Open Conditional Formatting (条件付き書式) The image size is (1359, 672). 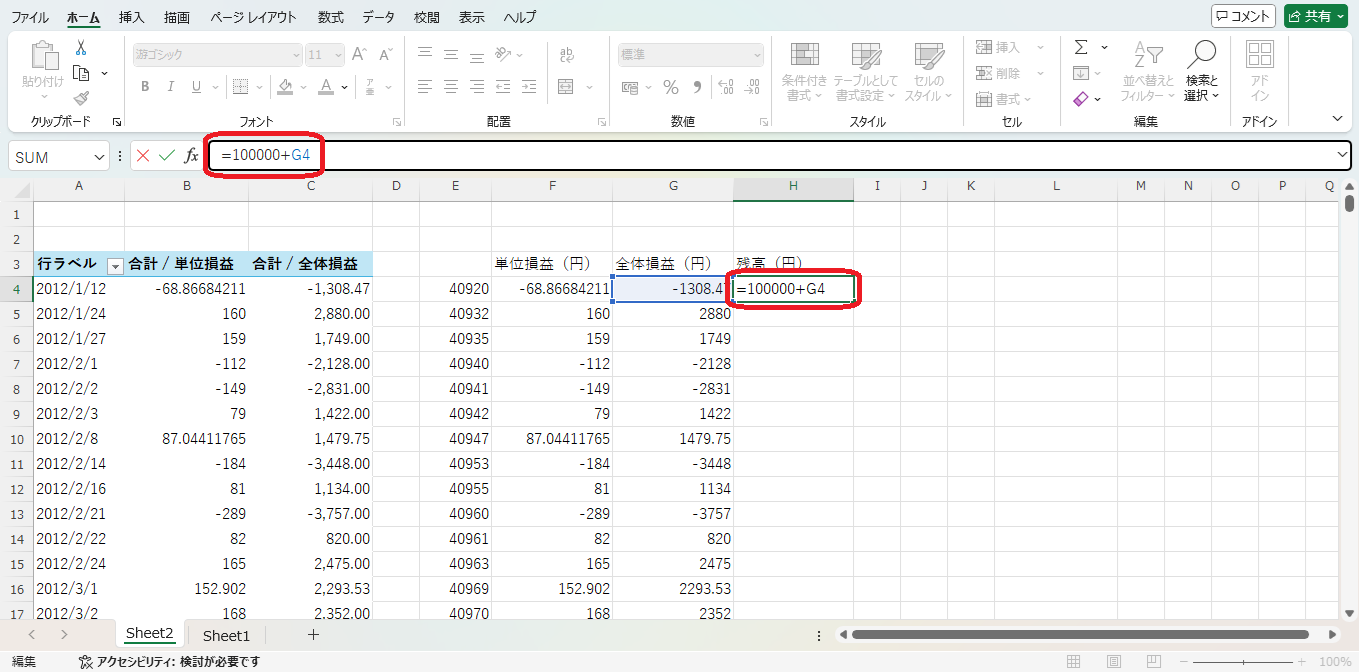click(x=804, y=71)
